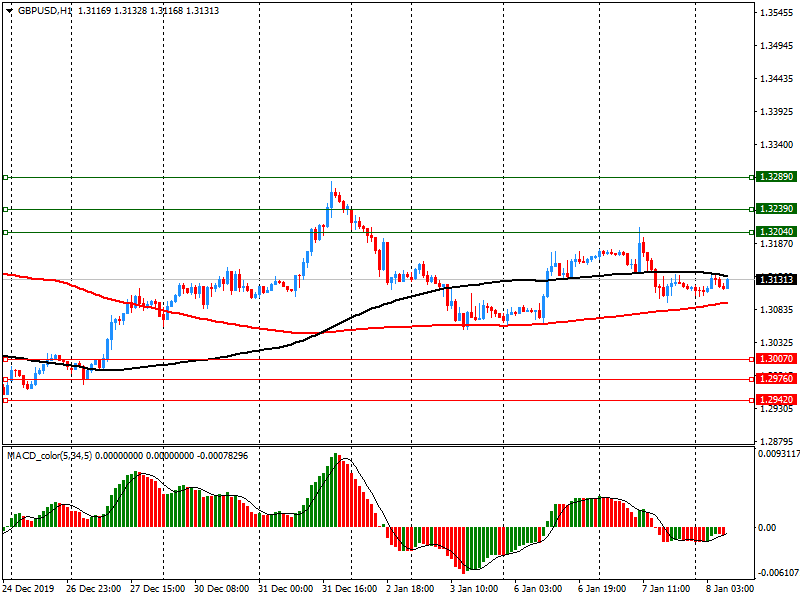
Task: Click the 1.30070 red price label
Action: click(776, 358)
